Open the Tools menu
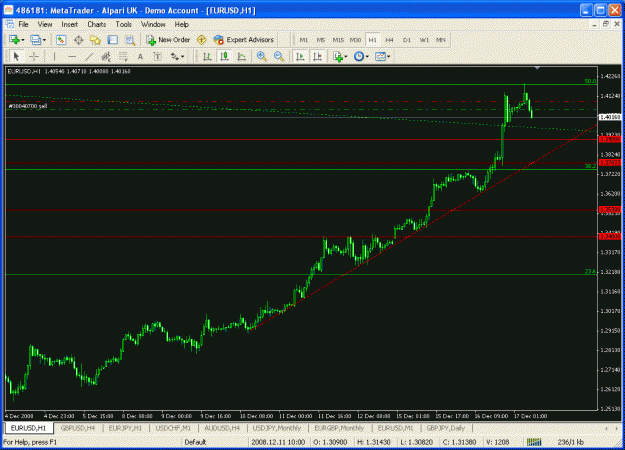The image size is (625, 450). coord(124,24)
